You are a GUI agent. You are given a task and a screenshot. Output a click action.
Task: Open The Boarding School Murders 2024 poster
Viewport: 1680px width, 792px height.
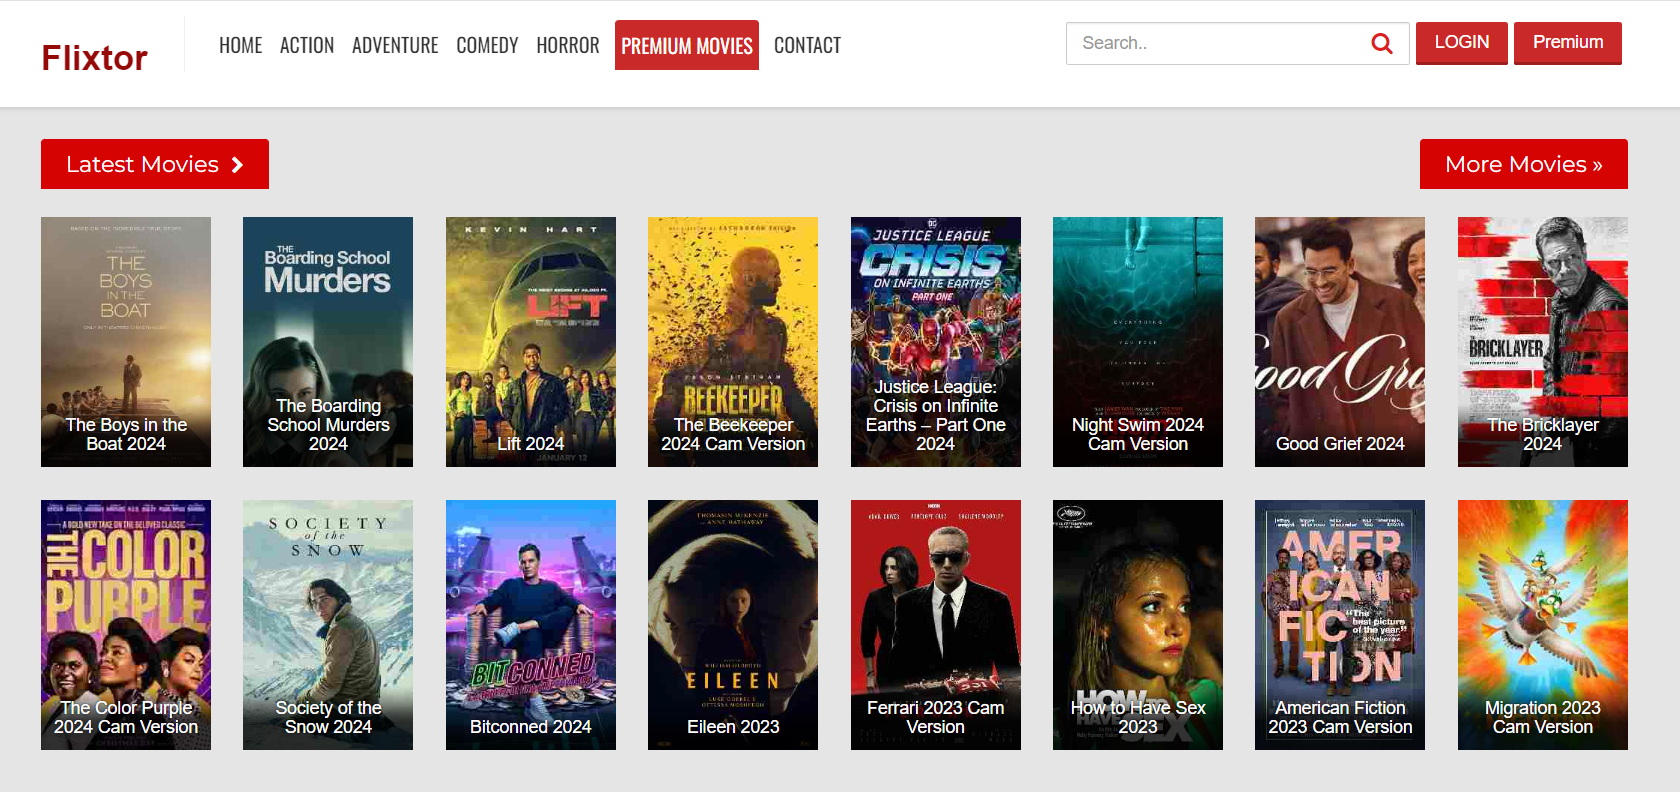pos(328,342)
